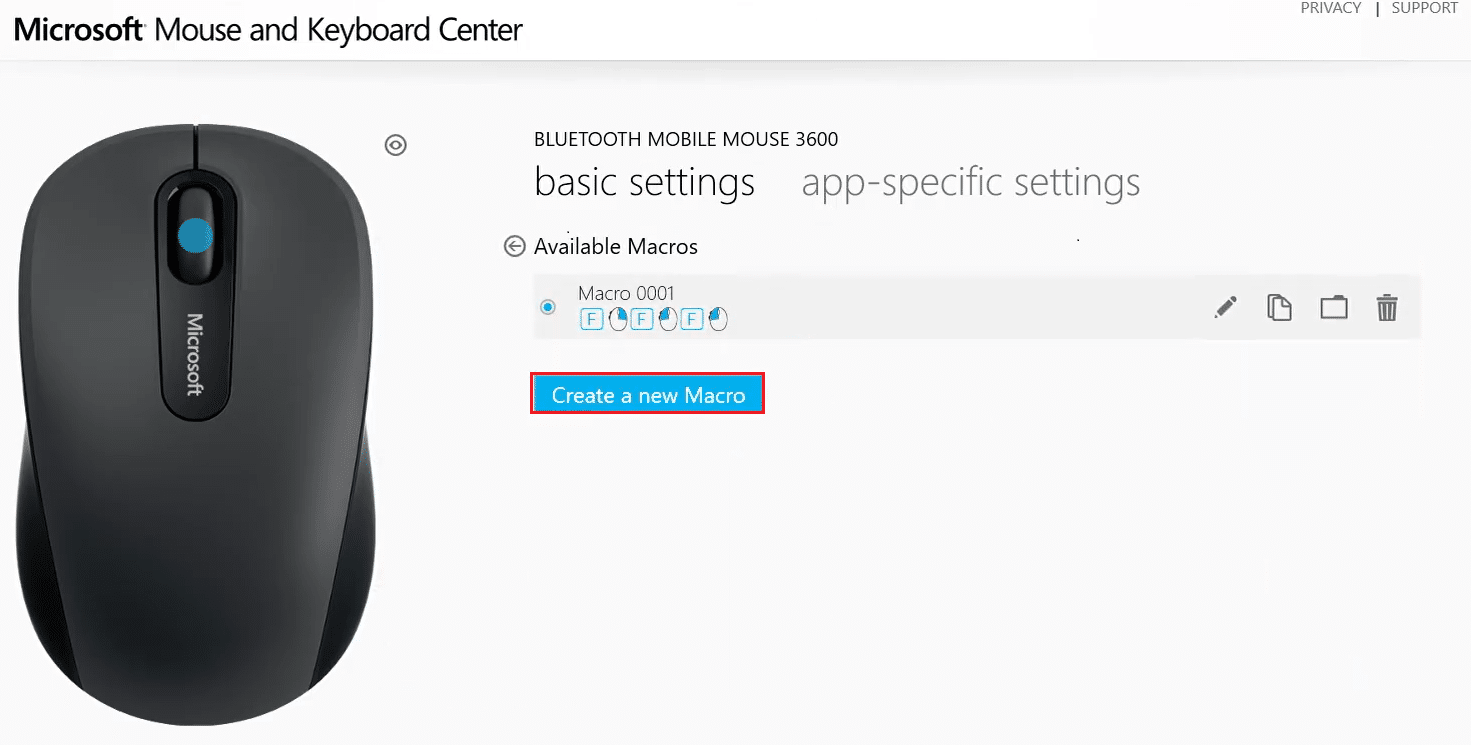
Task: Click the copy icon for Macro 0001
Action: [1279, 307]
